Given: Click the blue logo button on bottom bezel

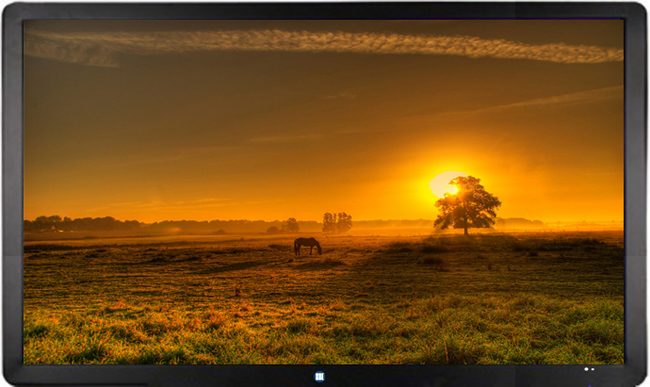Looking at the screenshot, I should (x=319, y=376).
